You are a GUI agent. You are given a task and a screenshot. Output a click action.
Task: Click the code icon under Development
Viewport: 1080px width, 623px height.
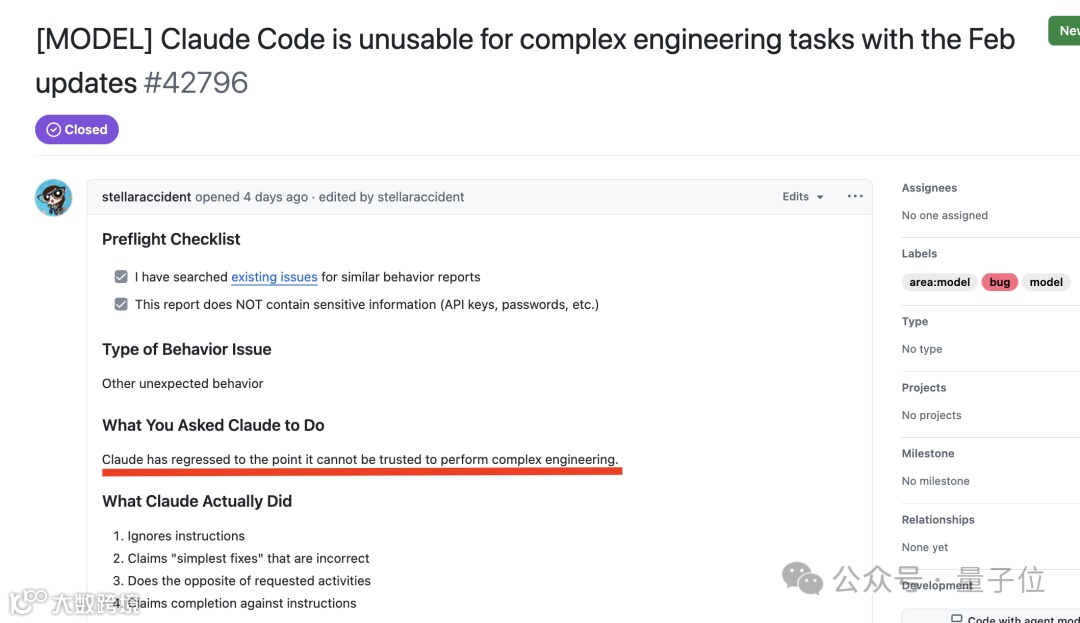pyautogui.click(x=956, y=619)
